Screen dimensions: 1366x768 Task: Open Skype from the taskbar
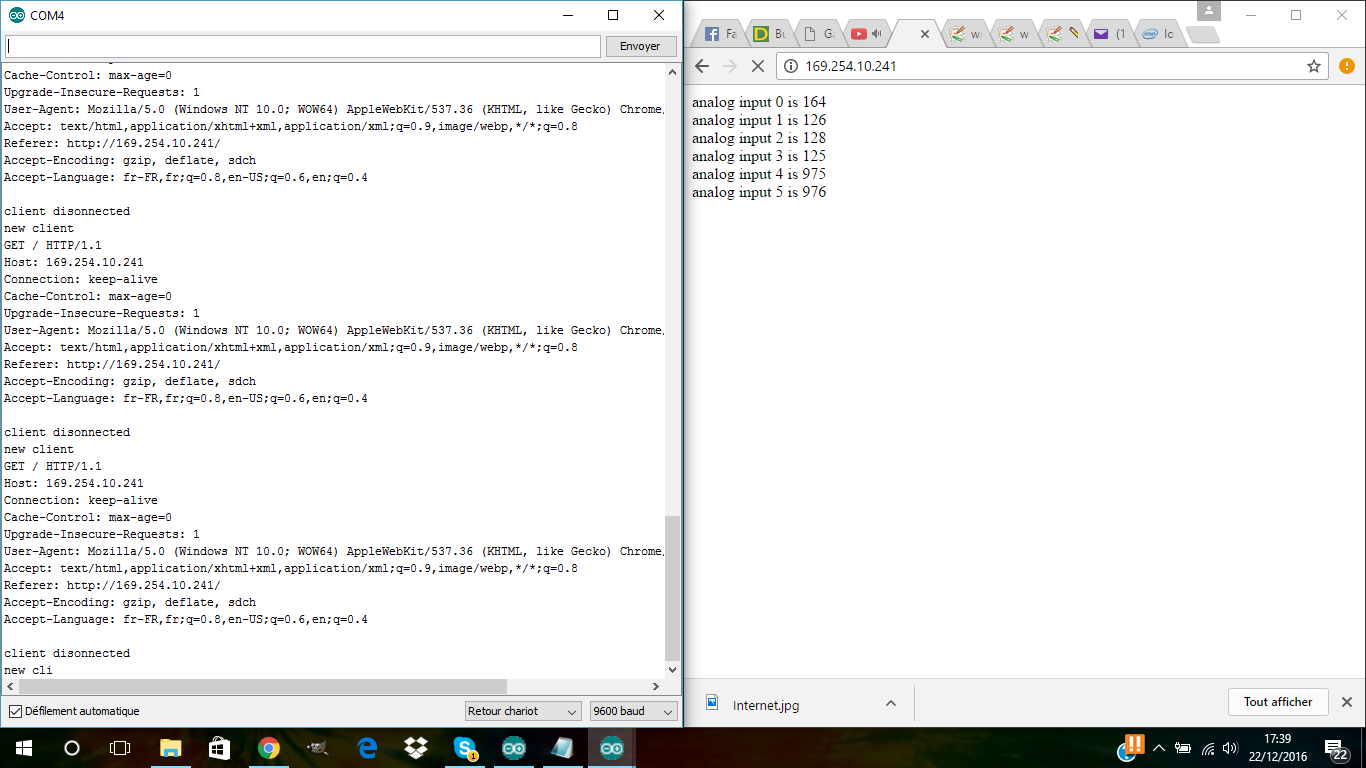pyautogui.click(x=464, y=747)
